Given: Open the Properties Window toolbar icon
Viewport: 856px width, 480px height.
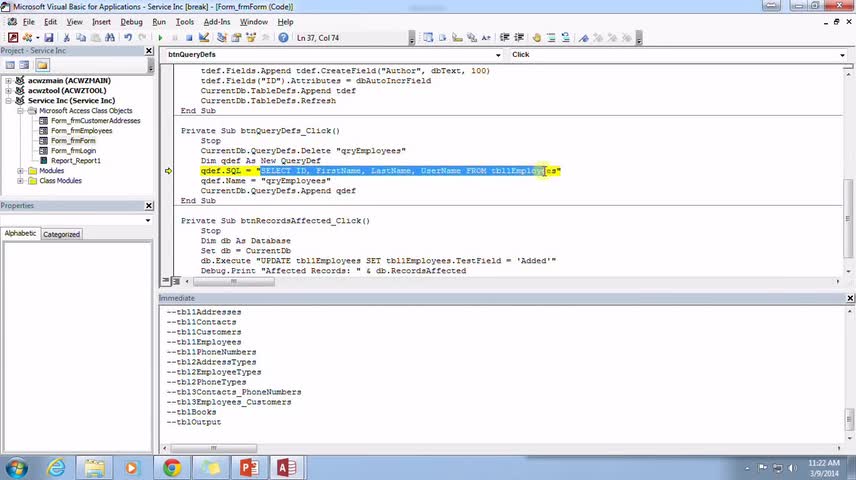Looking at the screenshot, I should pos(236,38).
